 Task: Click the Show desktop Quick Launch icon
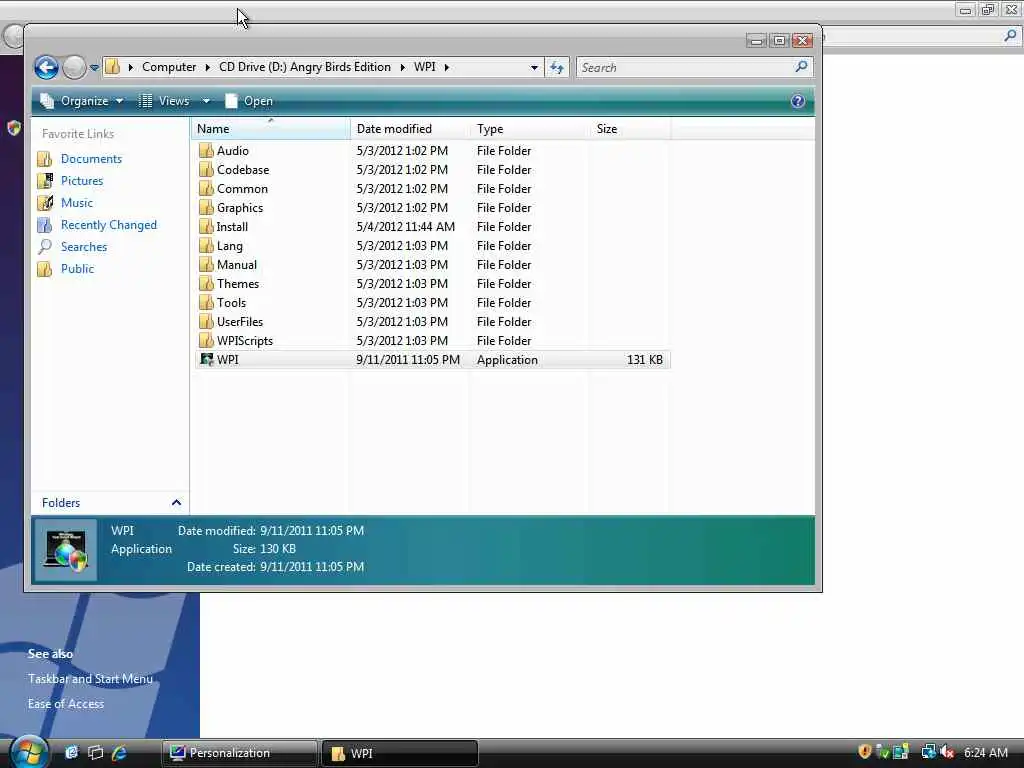pyautogui.click(x=71, y=753)
